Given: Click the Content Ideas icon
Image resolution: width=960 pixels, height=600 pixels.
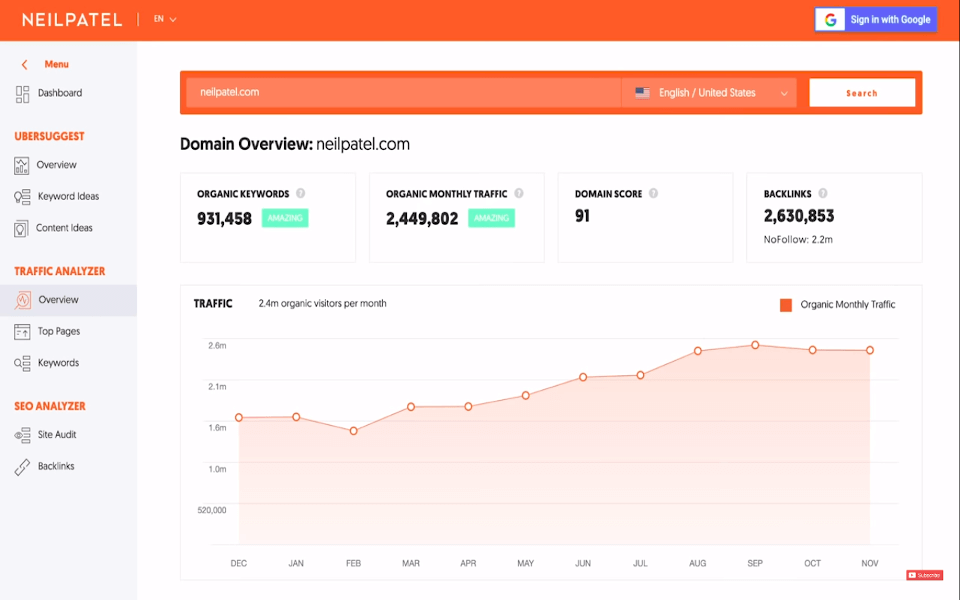Looking at the screenshot, I should point(21,228).
